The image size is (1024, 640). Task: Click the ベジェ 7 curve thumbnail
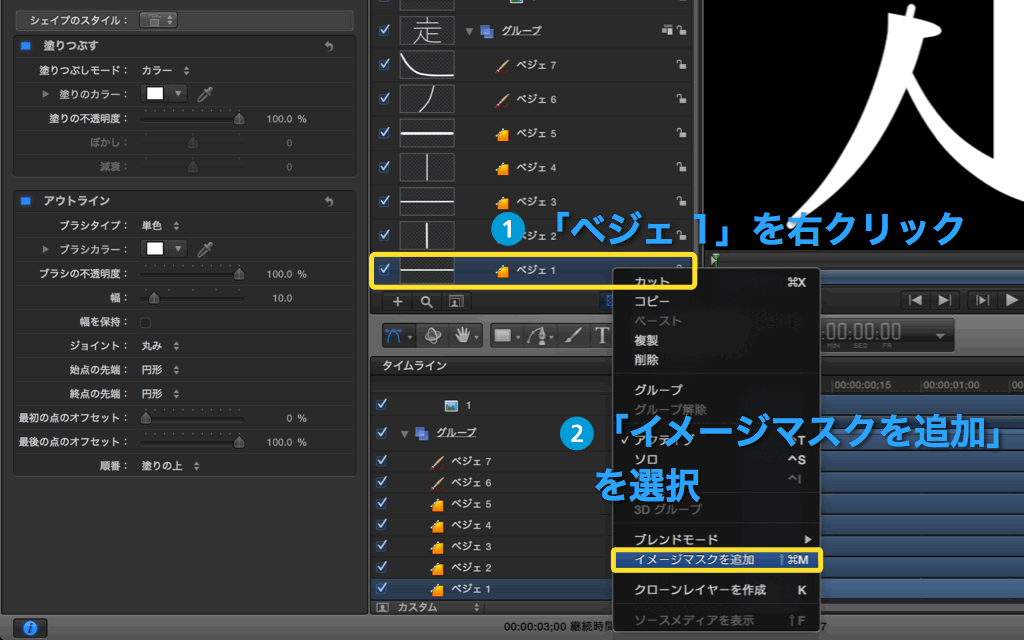coord(426,65)
